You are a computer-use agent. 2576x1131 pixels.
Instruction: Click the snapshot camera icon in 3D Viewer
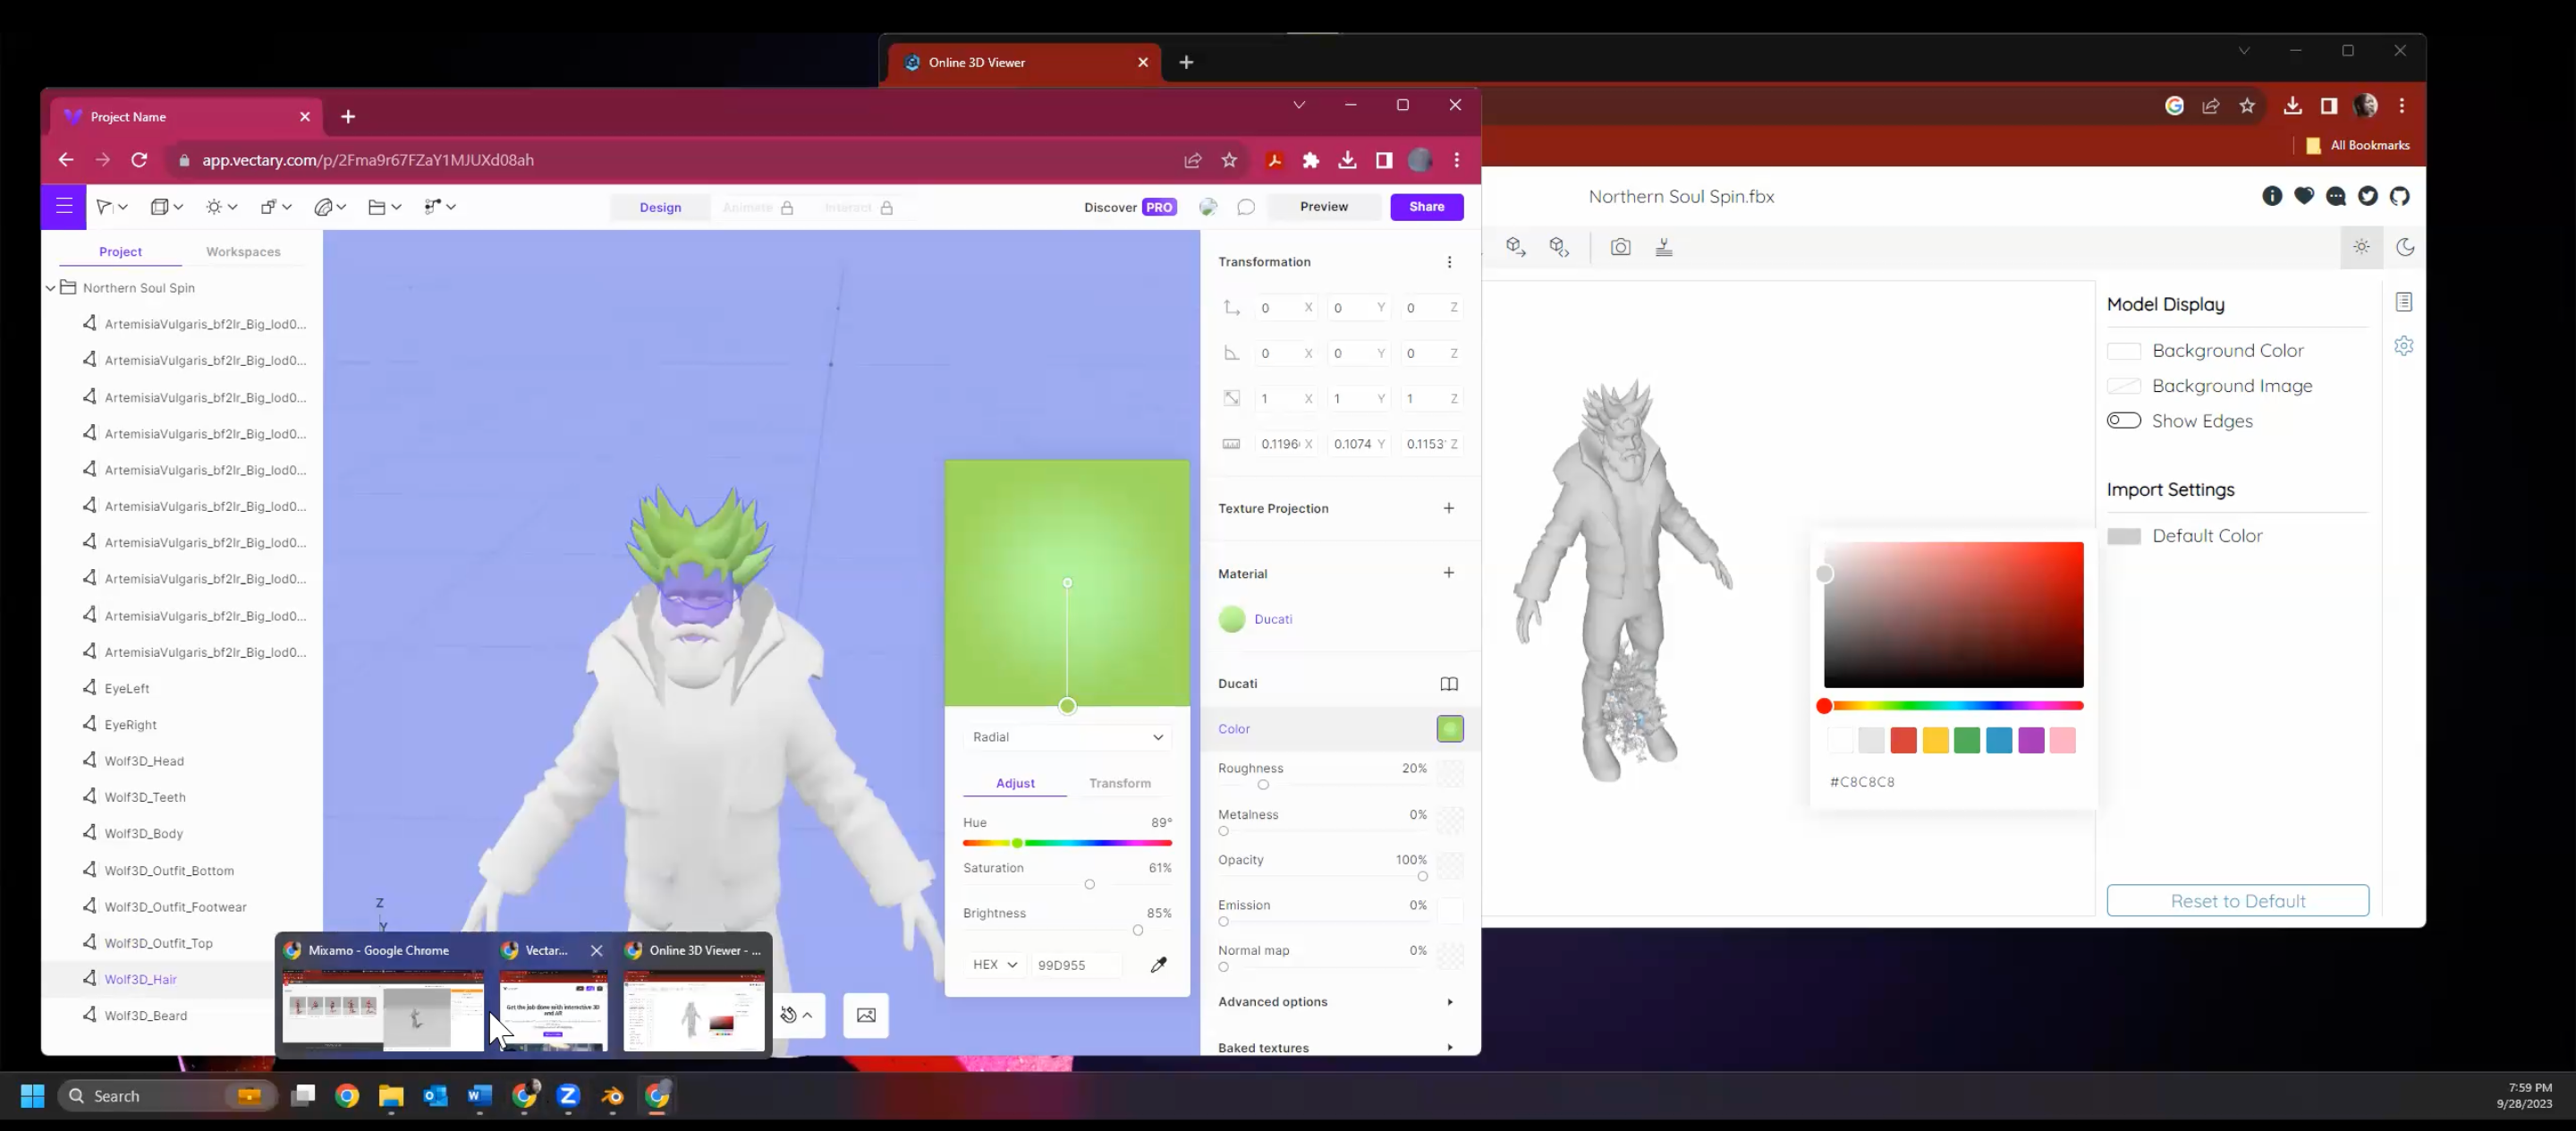tap(1620, 247)
